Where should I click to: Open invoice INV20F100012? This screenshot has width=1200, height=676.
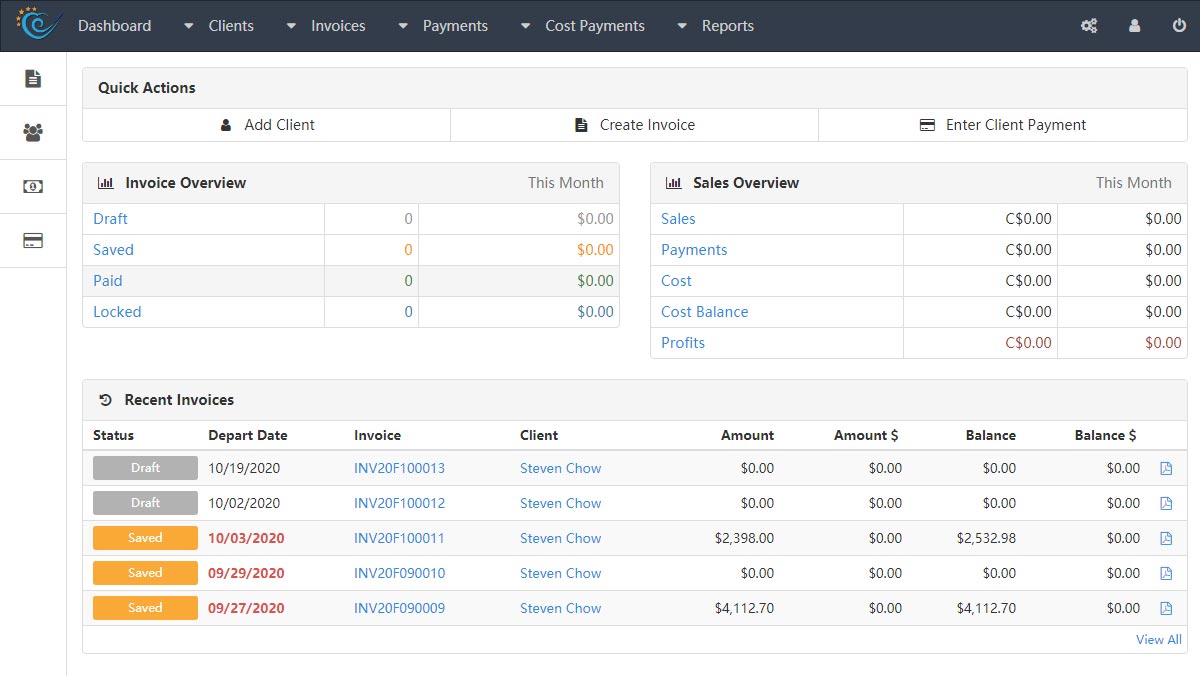[x=399, y=503]
